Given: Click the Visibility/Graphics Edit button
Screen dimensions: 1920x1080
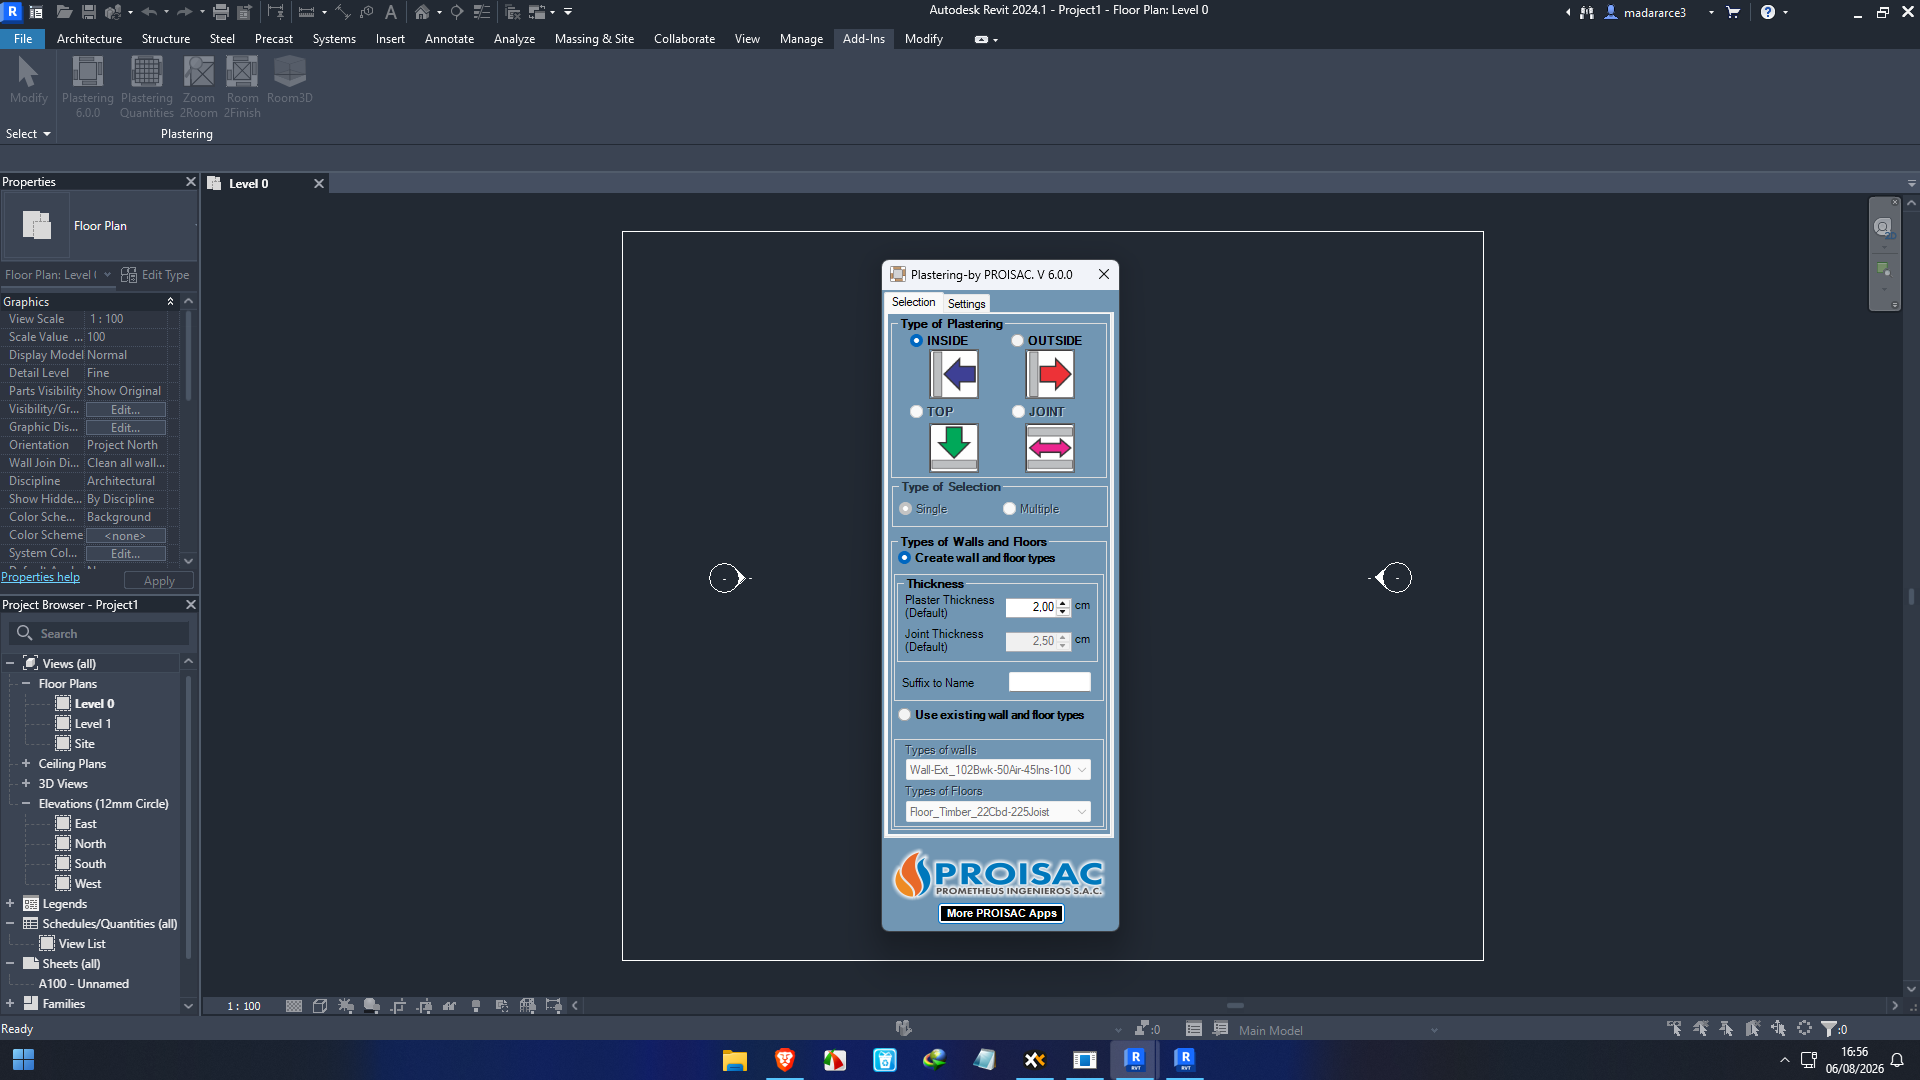Looking at the screenshot, I should (x=125, y=409).
